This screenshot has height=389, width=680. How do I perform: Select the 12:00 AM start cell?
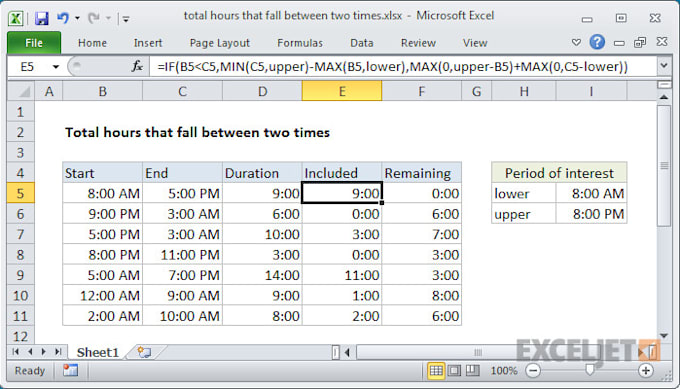coord(102,295)
